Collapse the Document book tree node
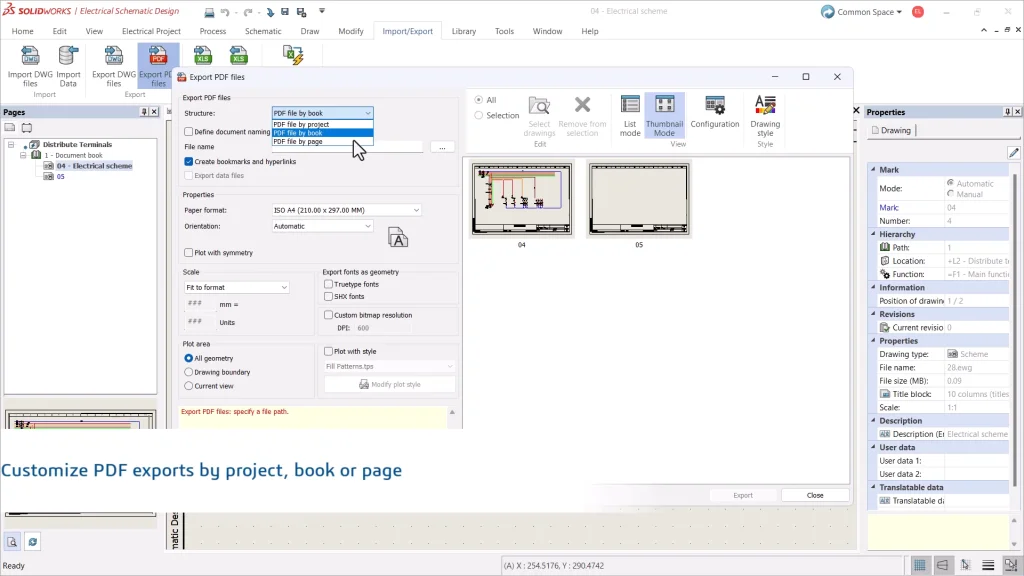Image resolution: width=1024 pixels, height=576 pixels. click(x=22, y=155)
